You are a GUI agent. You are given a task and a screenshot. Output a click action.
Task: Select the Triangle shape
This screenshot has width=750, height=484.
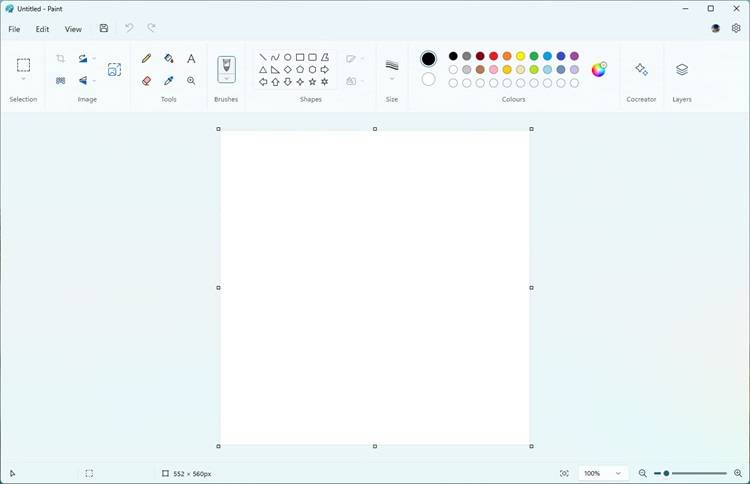[263, 69]
